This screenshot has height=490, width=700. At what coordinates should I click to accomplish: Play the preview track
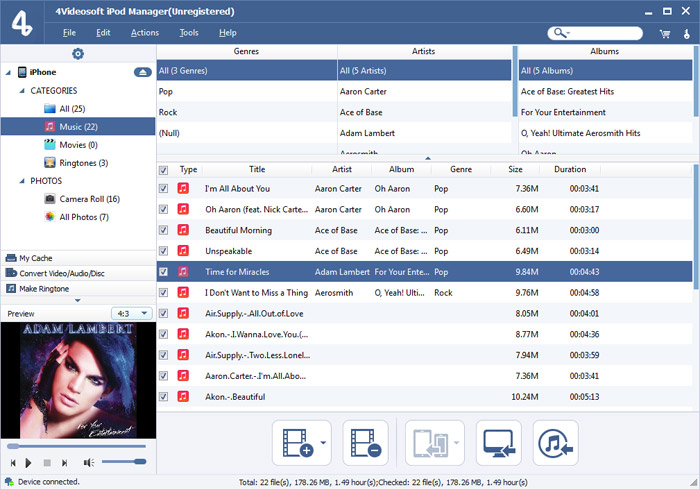tap(29, 463)
